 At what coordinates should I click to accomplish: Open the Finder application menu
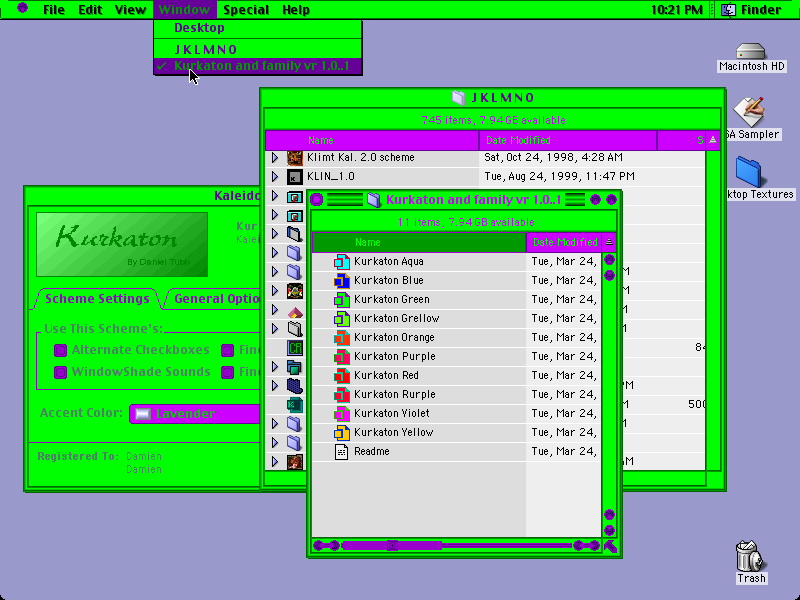751,10
